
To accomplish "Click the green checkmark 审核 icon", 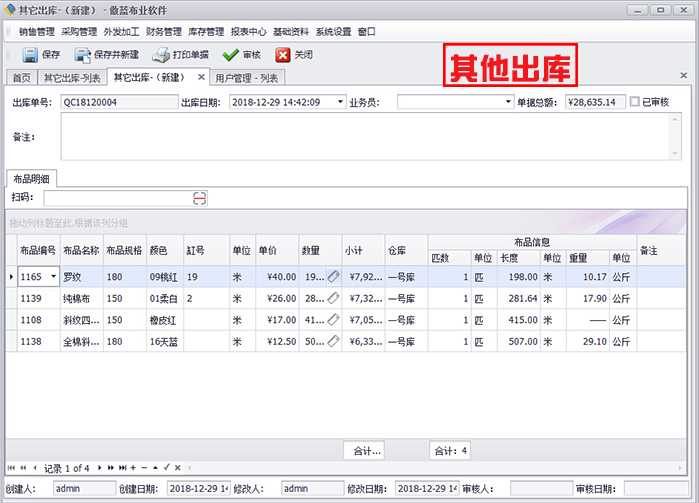I will point(230,56).
